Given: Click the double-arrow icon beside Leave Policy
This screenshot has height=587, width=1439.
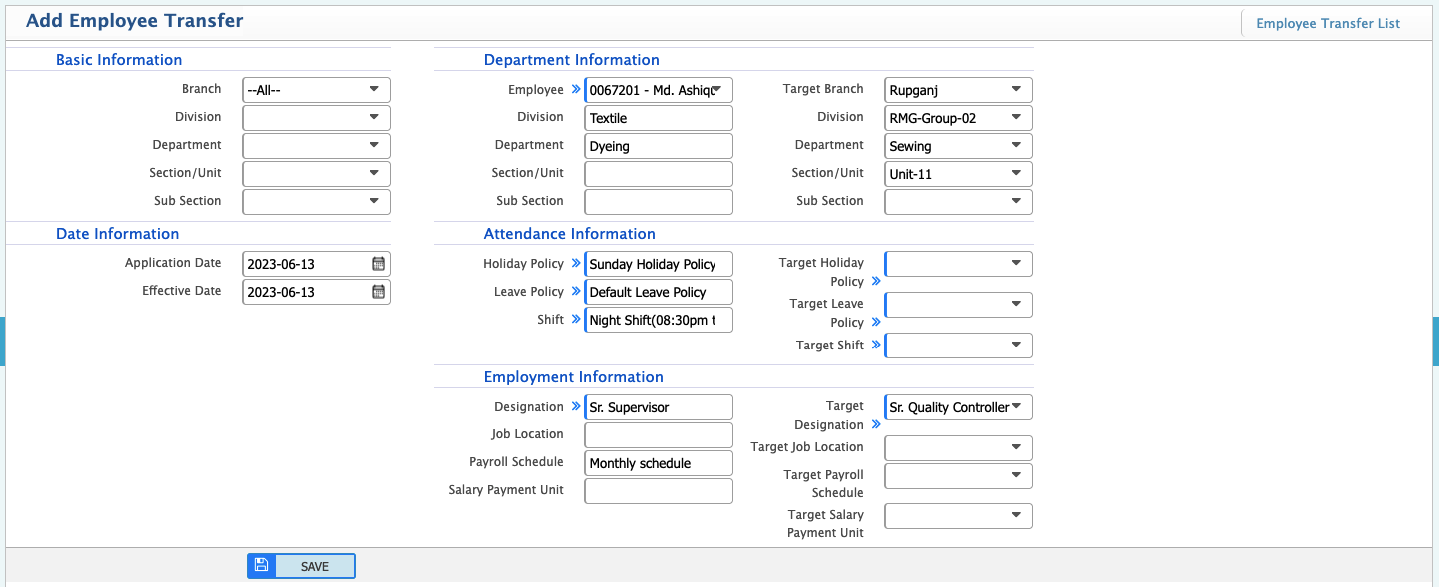Looking at the screenshot, I should click(x=575, y=292).
